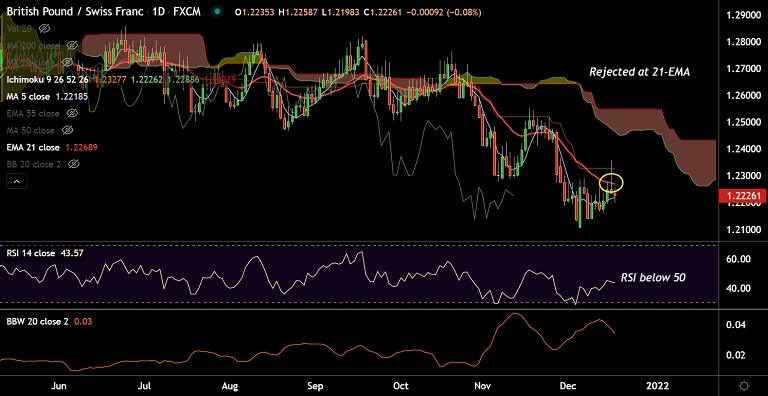768x396 pixels.
Task: Click the low price L1.21983 in header
Action: click(x=341, y=12)
